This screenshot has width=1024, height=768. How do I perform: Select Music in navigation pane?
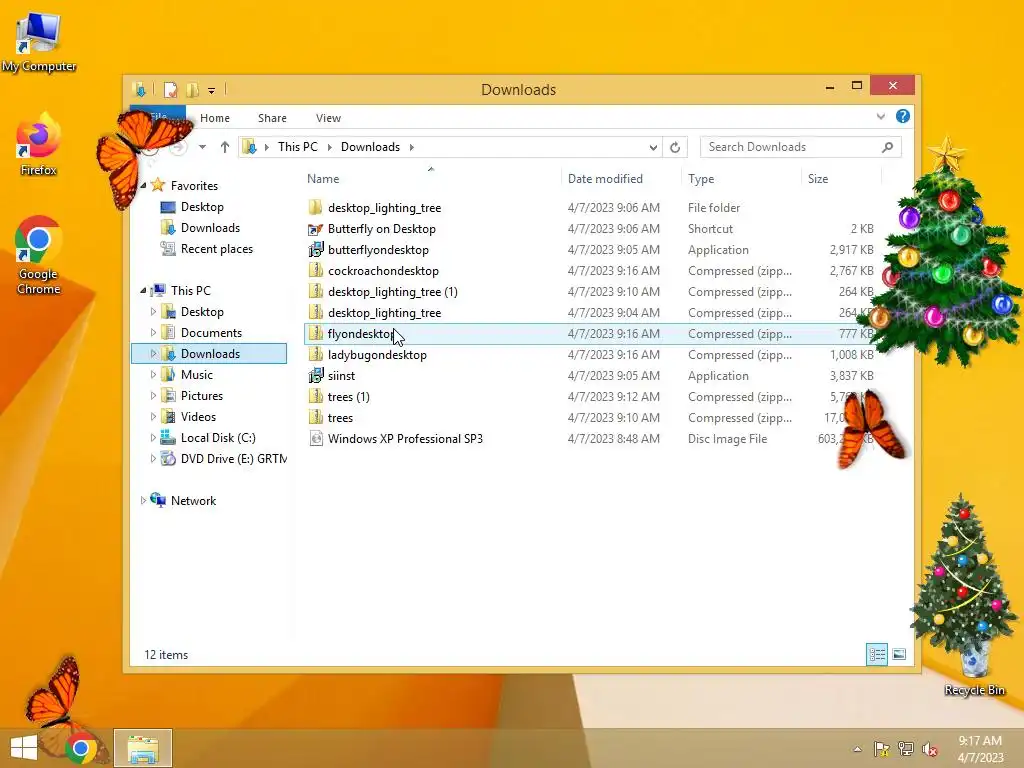point(197,375)
